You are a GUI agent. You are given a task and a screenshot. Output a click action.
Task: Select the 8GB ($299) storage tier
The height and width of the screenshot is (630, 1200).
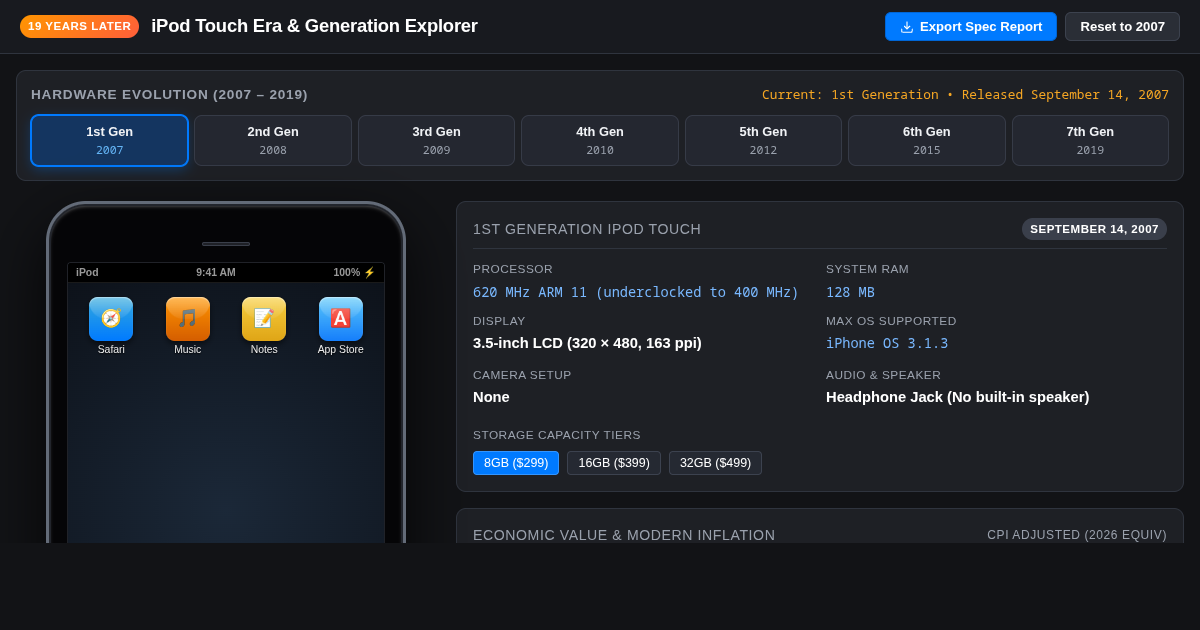[516, 463]
